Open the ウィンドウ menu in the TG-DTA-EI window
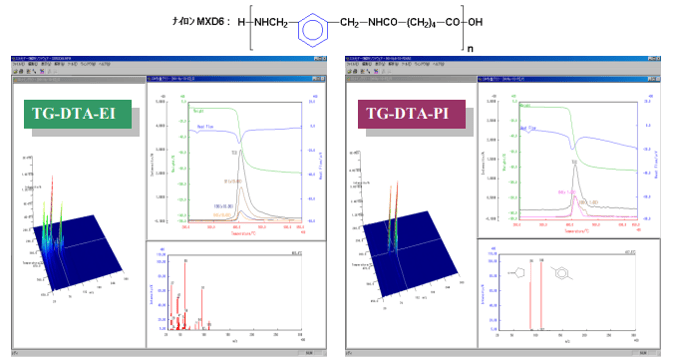This screenshot has height=364, width=673. (88, 64)
